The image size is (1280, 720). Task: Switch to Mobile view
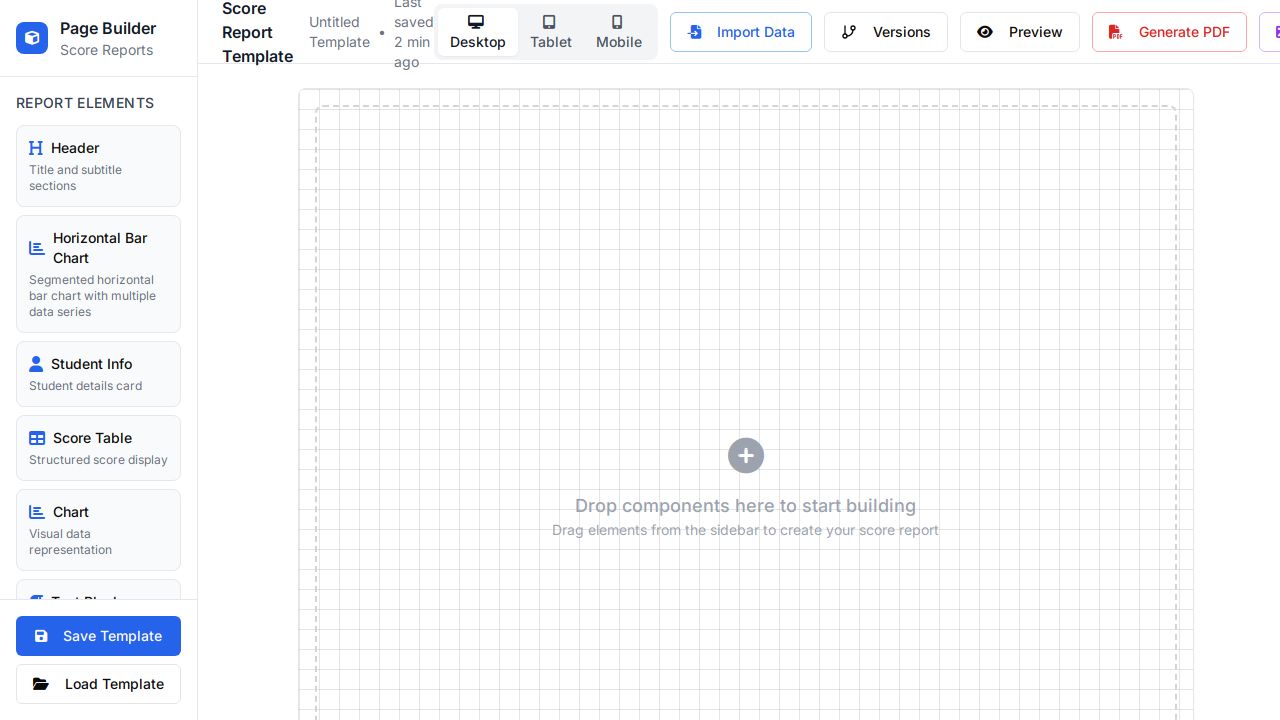point(619,32)
